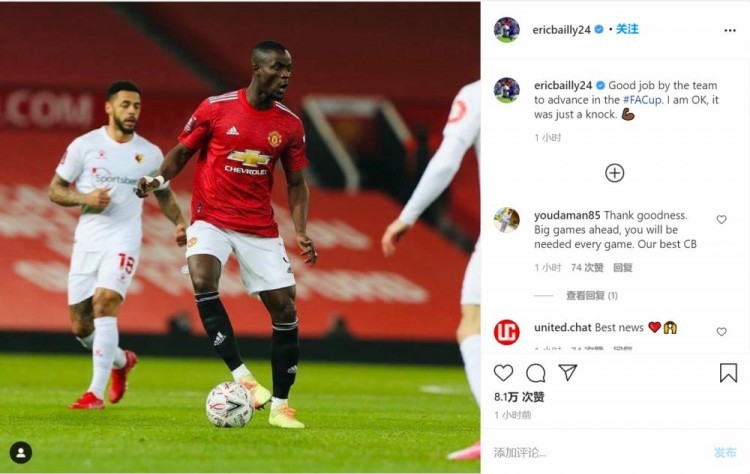Image resolution: width=750 pixels, height=474 pixels.
Task: Like the post with the heart icon
Action: pyautogui.click(x=503, y=373)
